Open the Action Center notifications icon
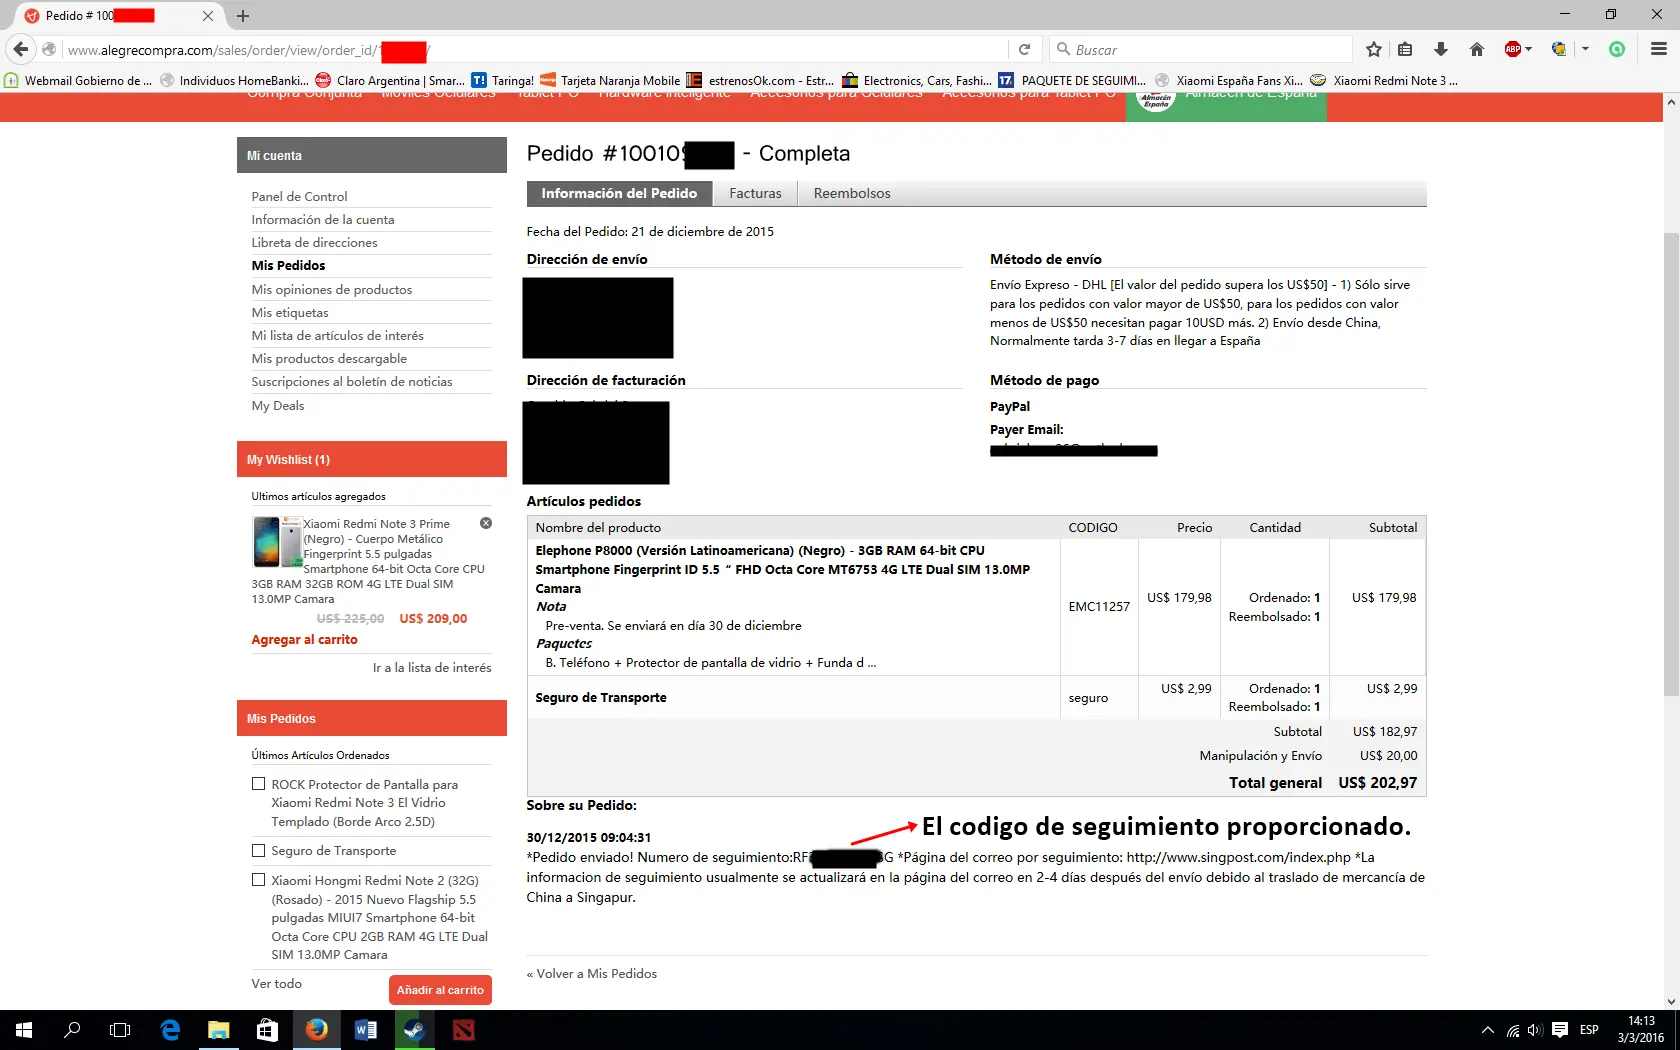This screenshot has height=1050, width=1680. (1559, 1030)
